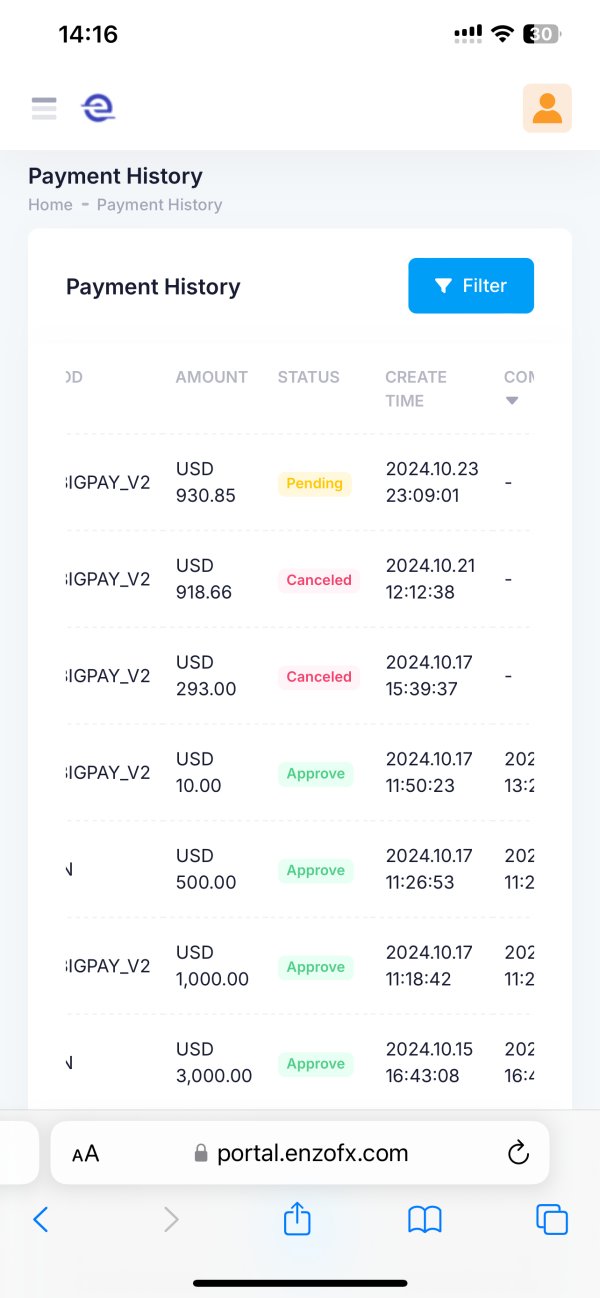Screen dimensions: 600x1298
Task: Sort by the Amount column header
Action: coord(211,377)
